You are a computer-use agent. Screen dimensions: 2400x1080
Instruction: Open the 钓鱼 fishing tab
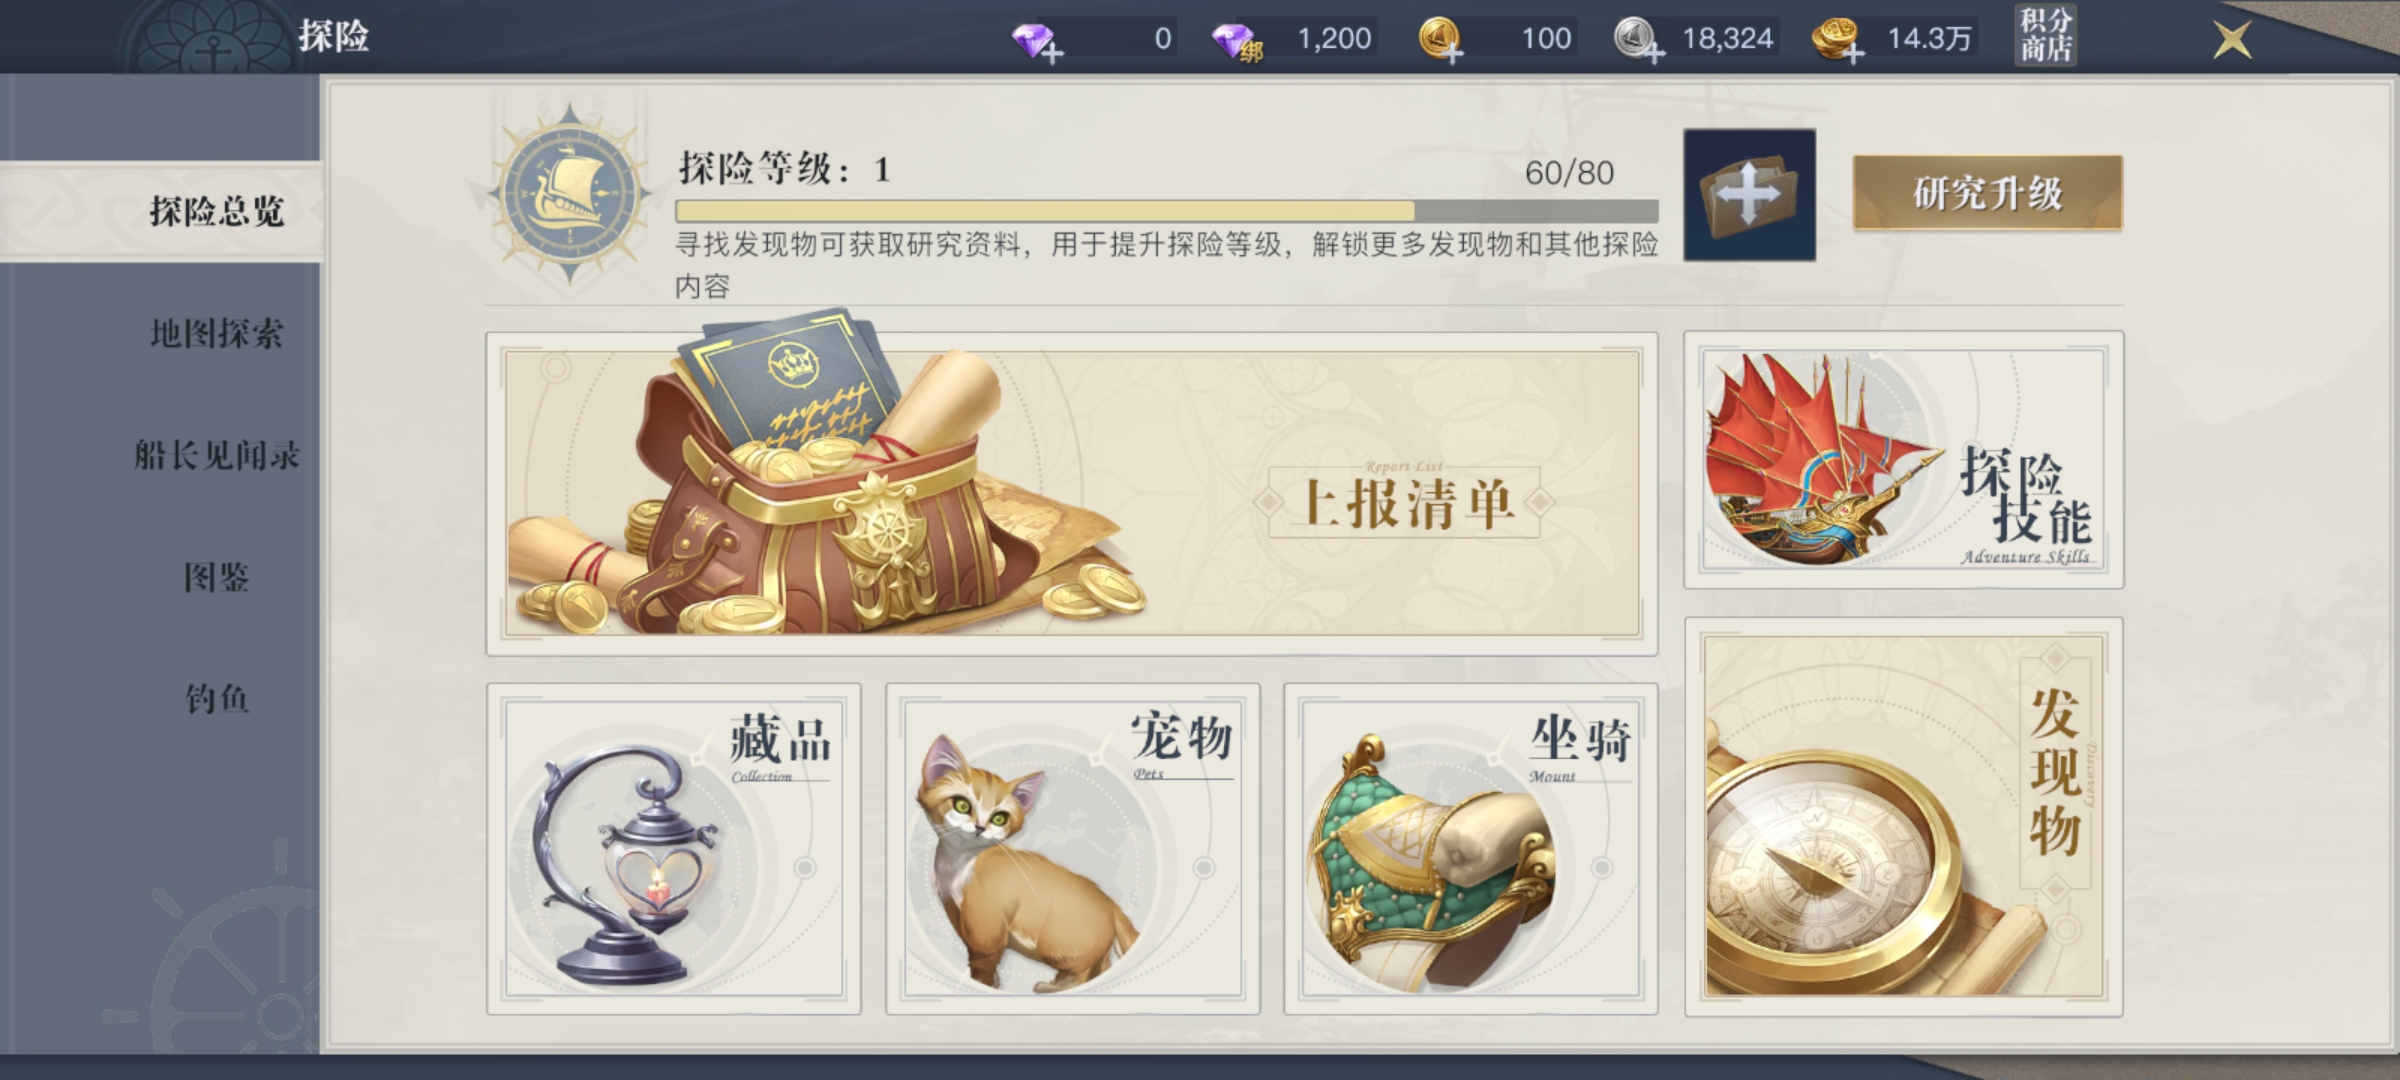216,699
